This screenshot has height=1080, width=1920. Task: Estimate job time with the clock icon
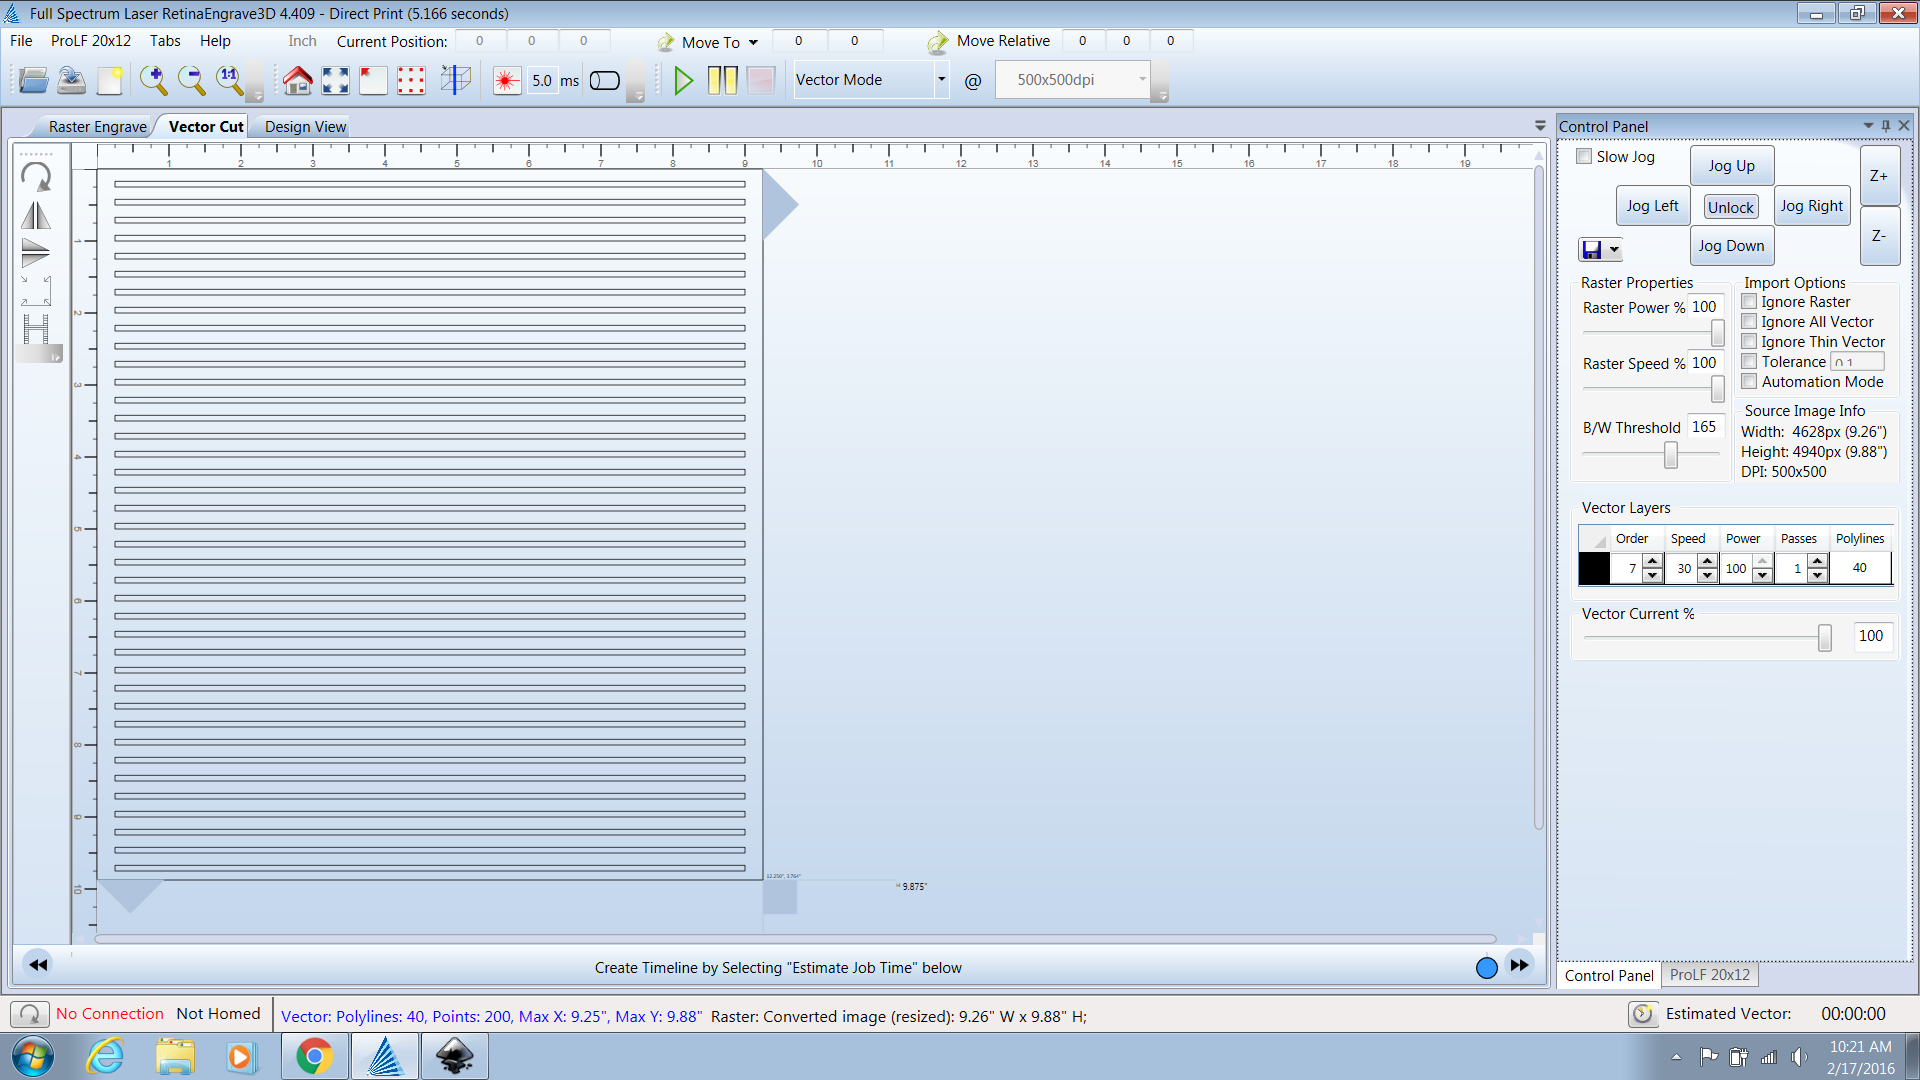point(1642,1014)
